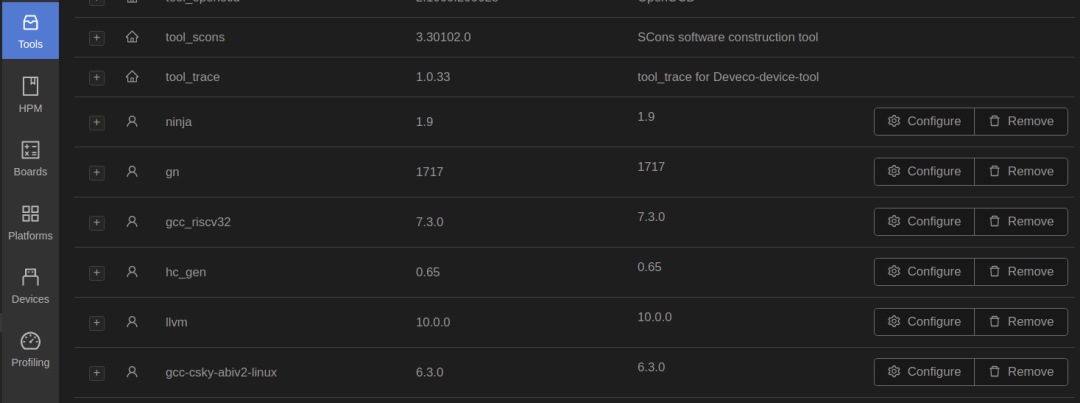Expand the tool_trace row
Screen dimensions: 1080x403
[x=97, y=78]
